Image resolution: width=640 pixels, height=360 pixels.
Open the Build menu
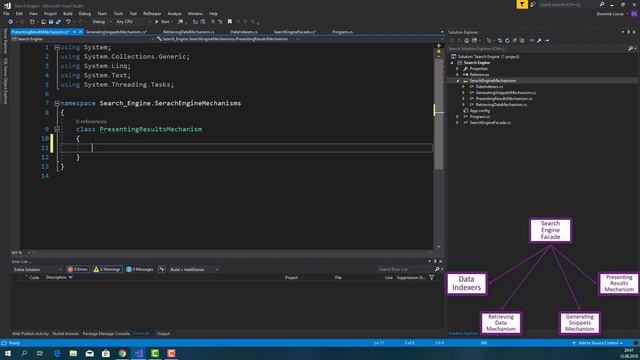68,13
